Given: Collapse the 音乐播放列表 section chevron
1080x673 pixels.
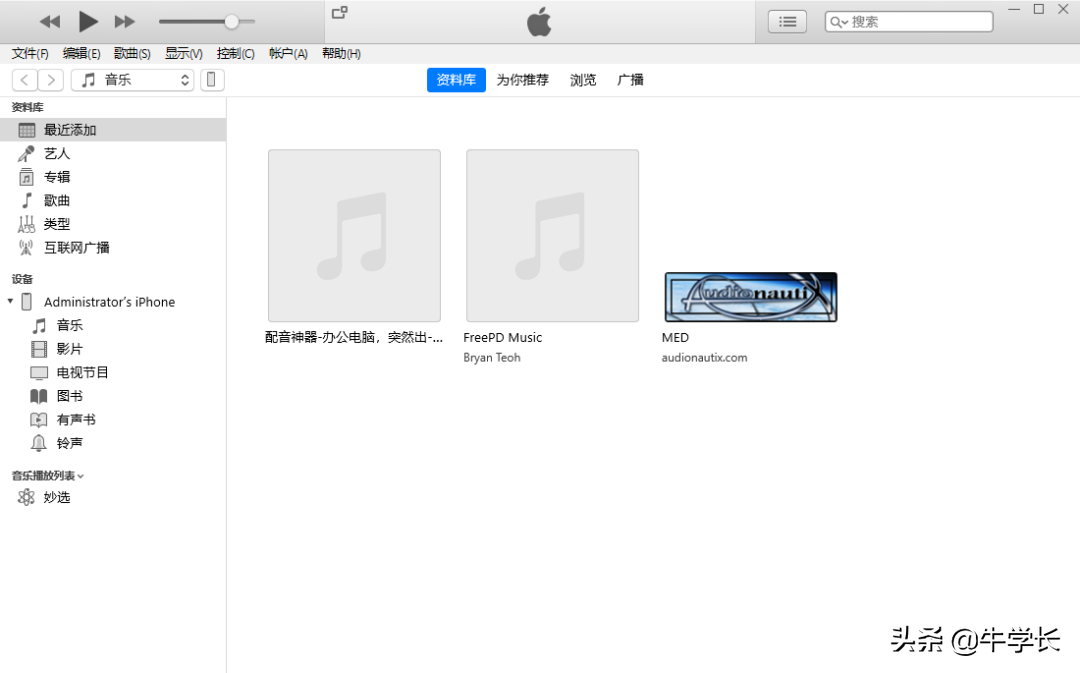Looking at the screenshot, I should pyautogui.click(x=81, y=476).
